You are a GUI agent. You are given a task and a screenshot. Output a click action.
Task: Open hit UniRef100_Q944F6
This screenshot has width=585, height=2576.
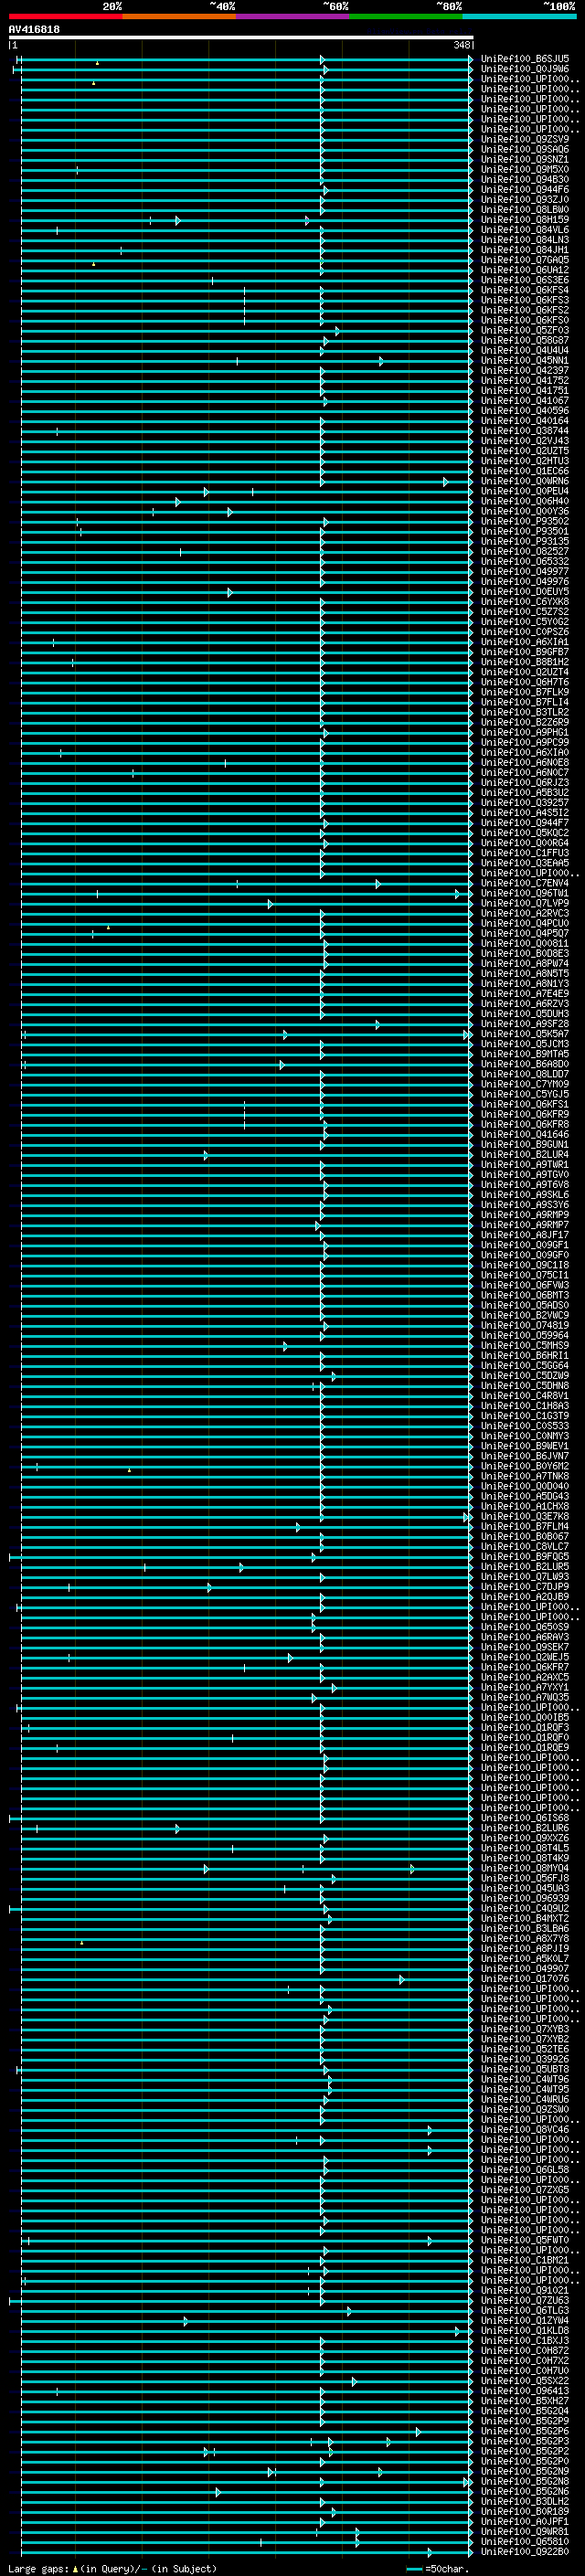click(x=525, y=190)
